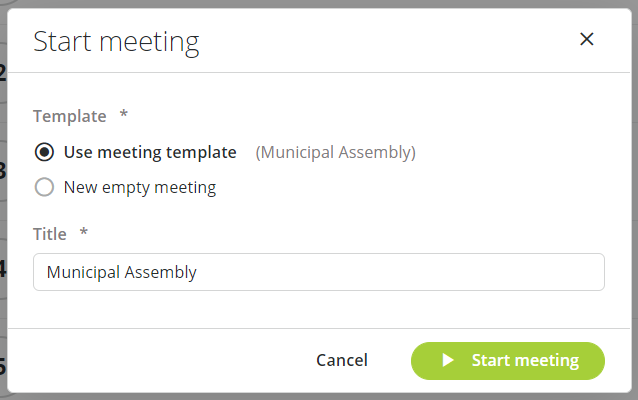Click the "Title" field label
638x400 pixels.
pos(50,234)
